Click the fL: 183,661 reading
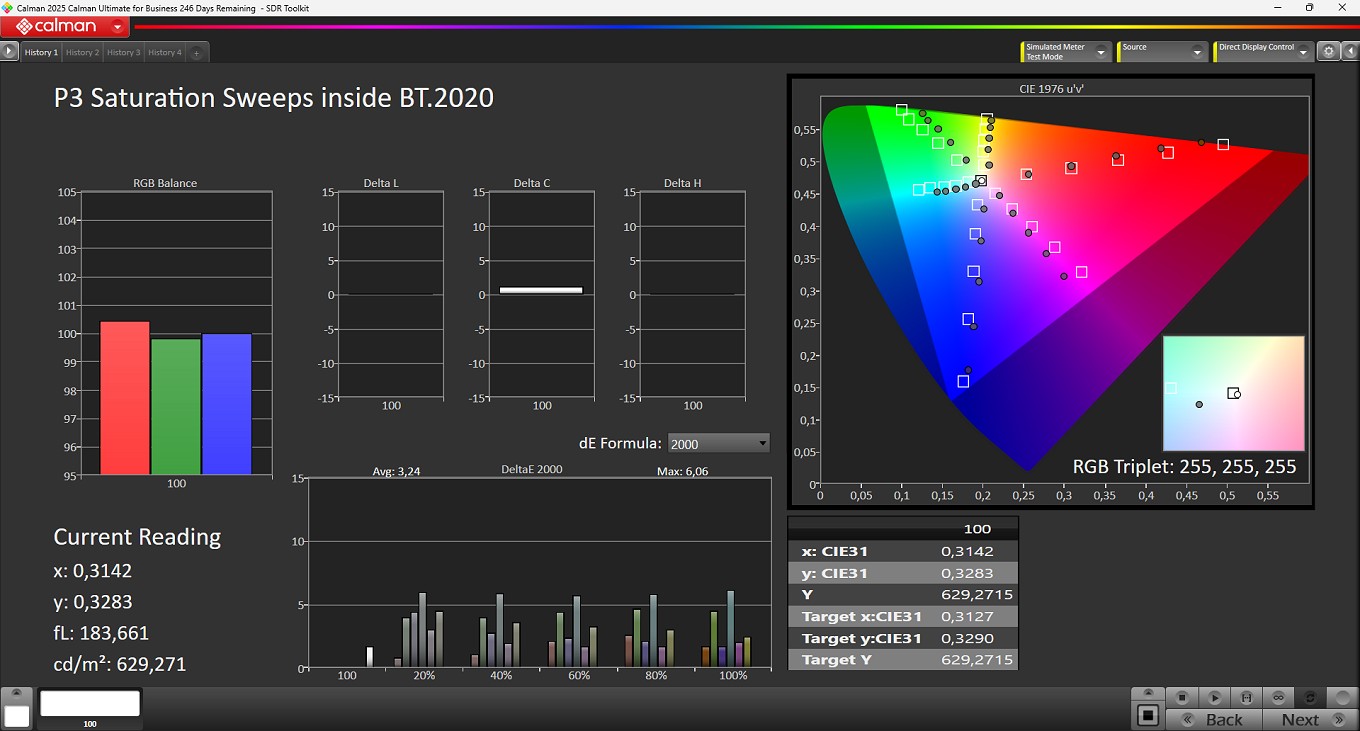 pos(101,633)
